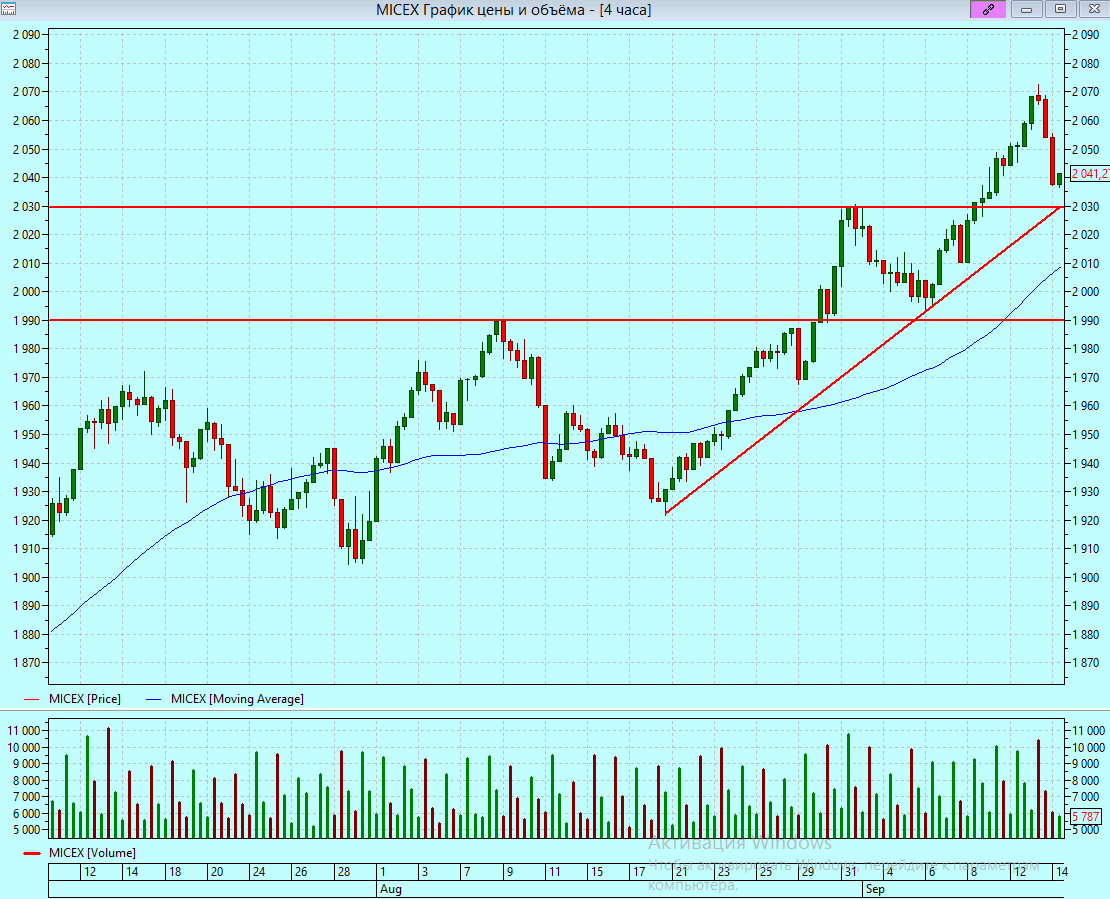This screenshot has height=899, width=1110.
Task: Click date label 9 on the time axis
Action: click(x=510, y=871)
